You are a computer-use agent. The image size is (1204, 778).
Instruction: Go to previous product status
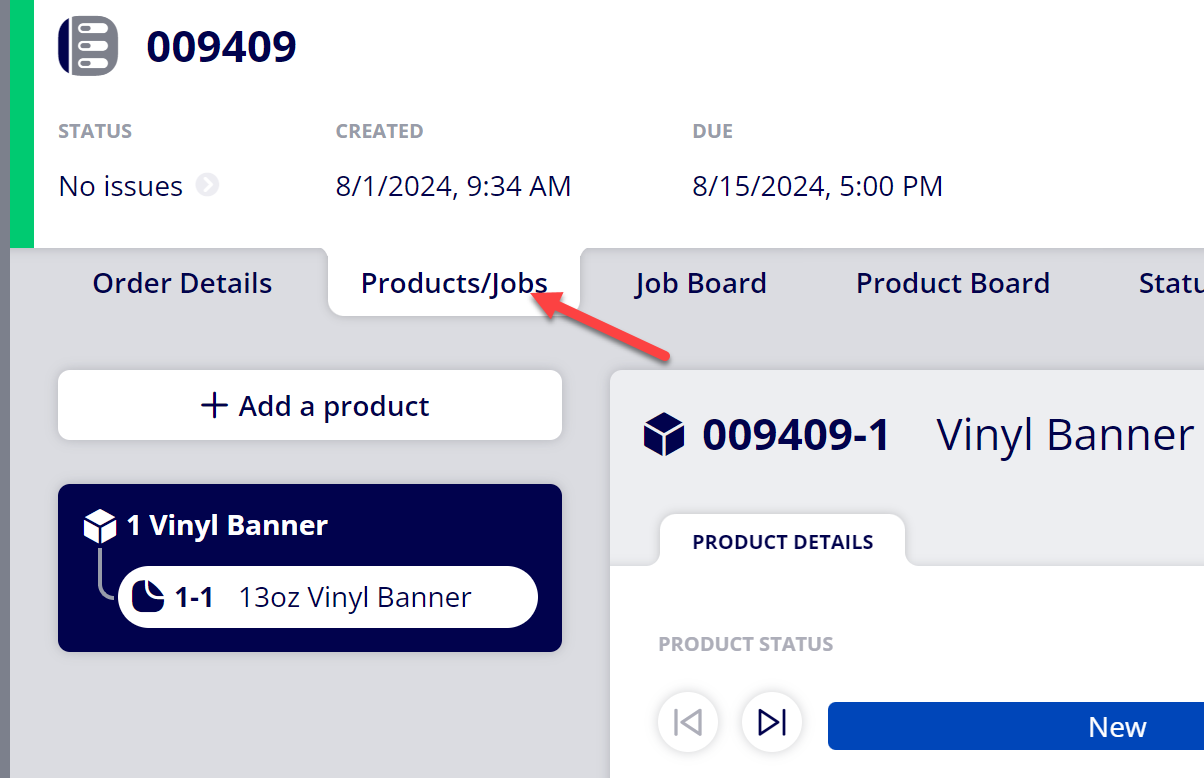pos(688,721)
